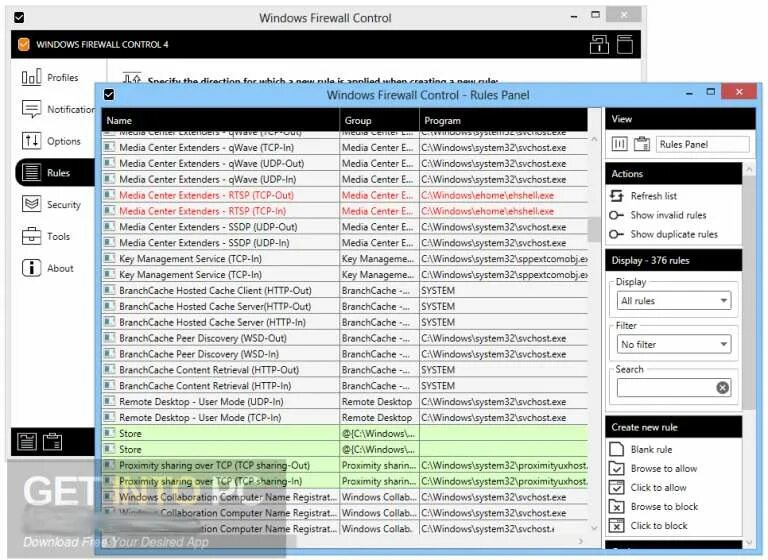Sort rules by Program column header
Screen dimensions: 768x560
click(504, 121)
